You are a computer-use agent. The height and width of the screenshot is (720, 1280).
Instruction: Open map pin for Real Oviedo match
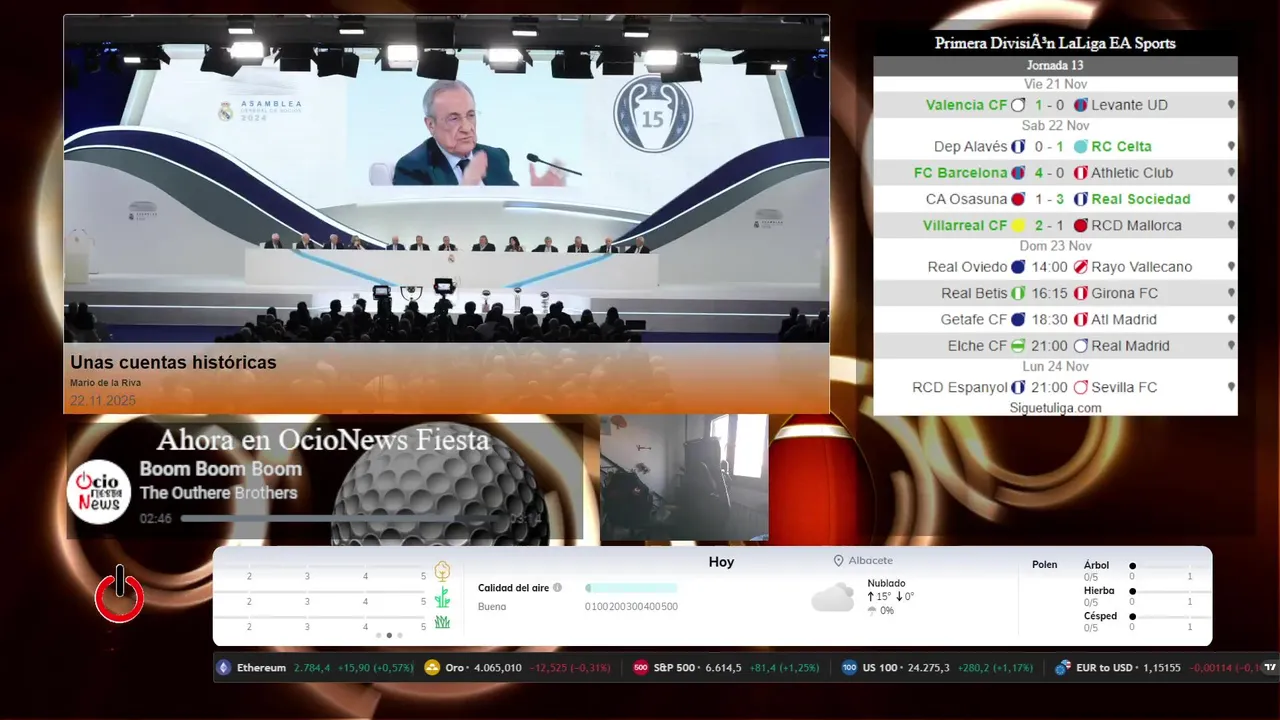pos(1231,267)
